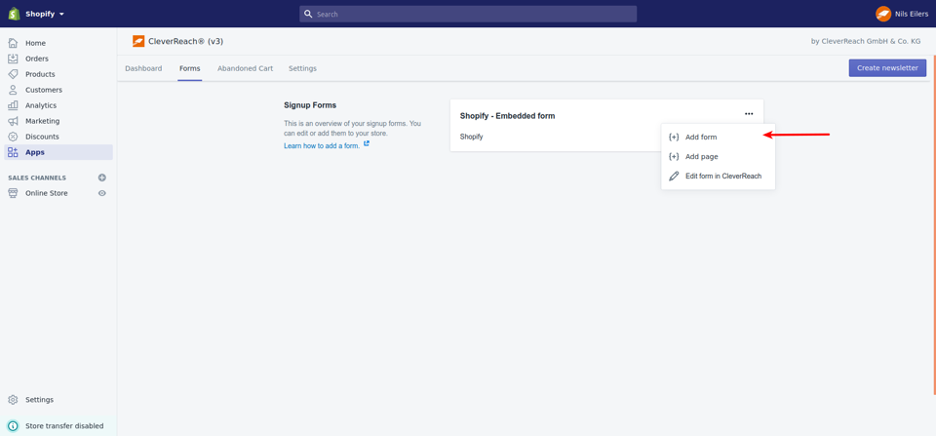Click the Products tag icon
Image resolution: width=936 pixels, height=436 pixels.
pyautogui.click(x=13, y=74)
